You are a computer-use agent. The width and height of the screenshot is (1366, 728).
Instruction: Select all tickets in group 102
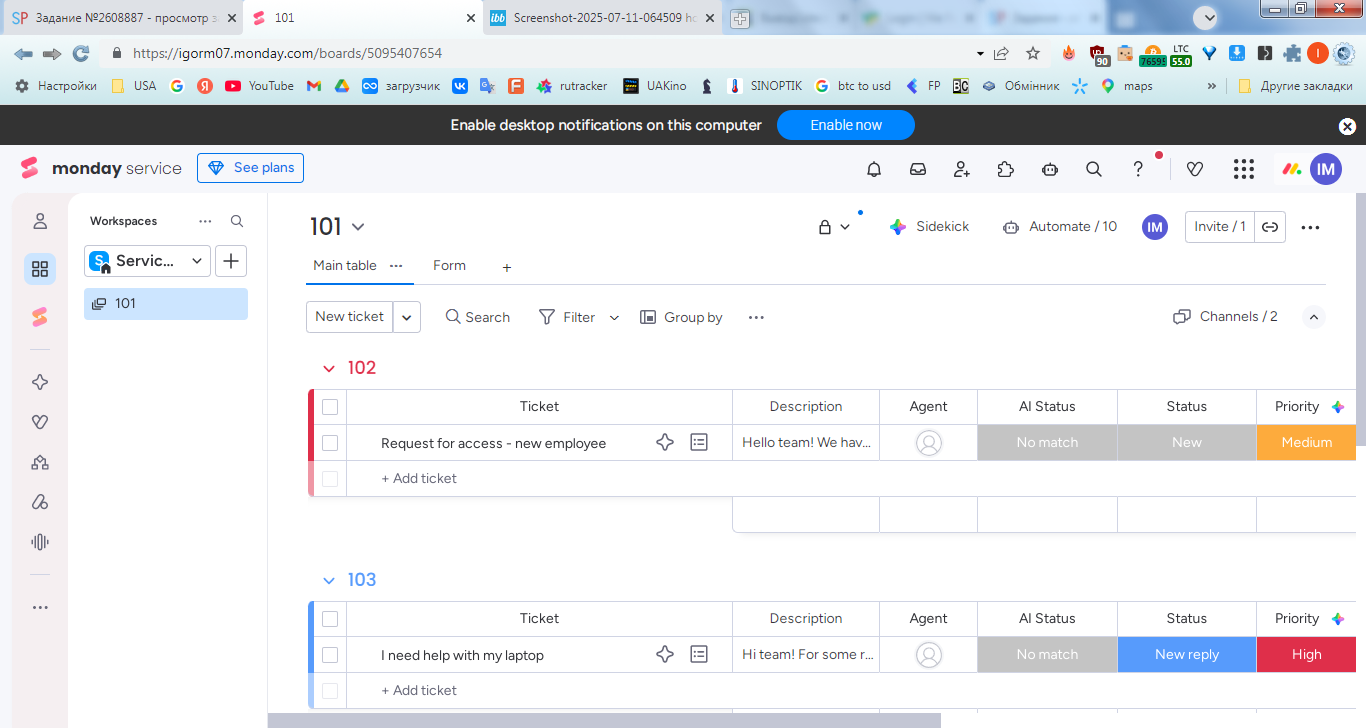pyautogui.click(x=330, y=407)
